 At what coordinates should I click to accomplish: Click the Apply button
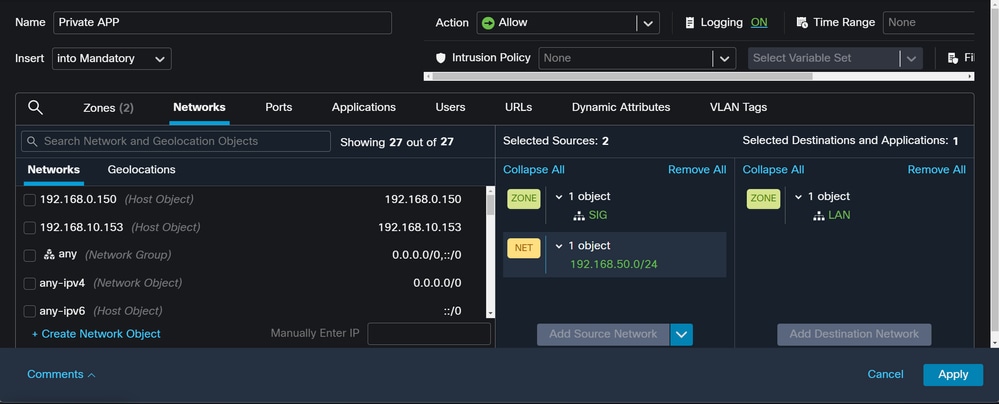point(953,375)
